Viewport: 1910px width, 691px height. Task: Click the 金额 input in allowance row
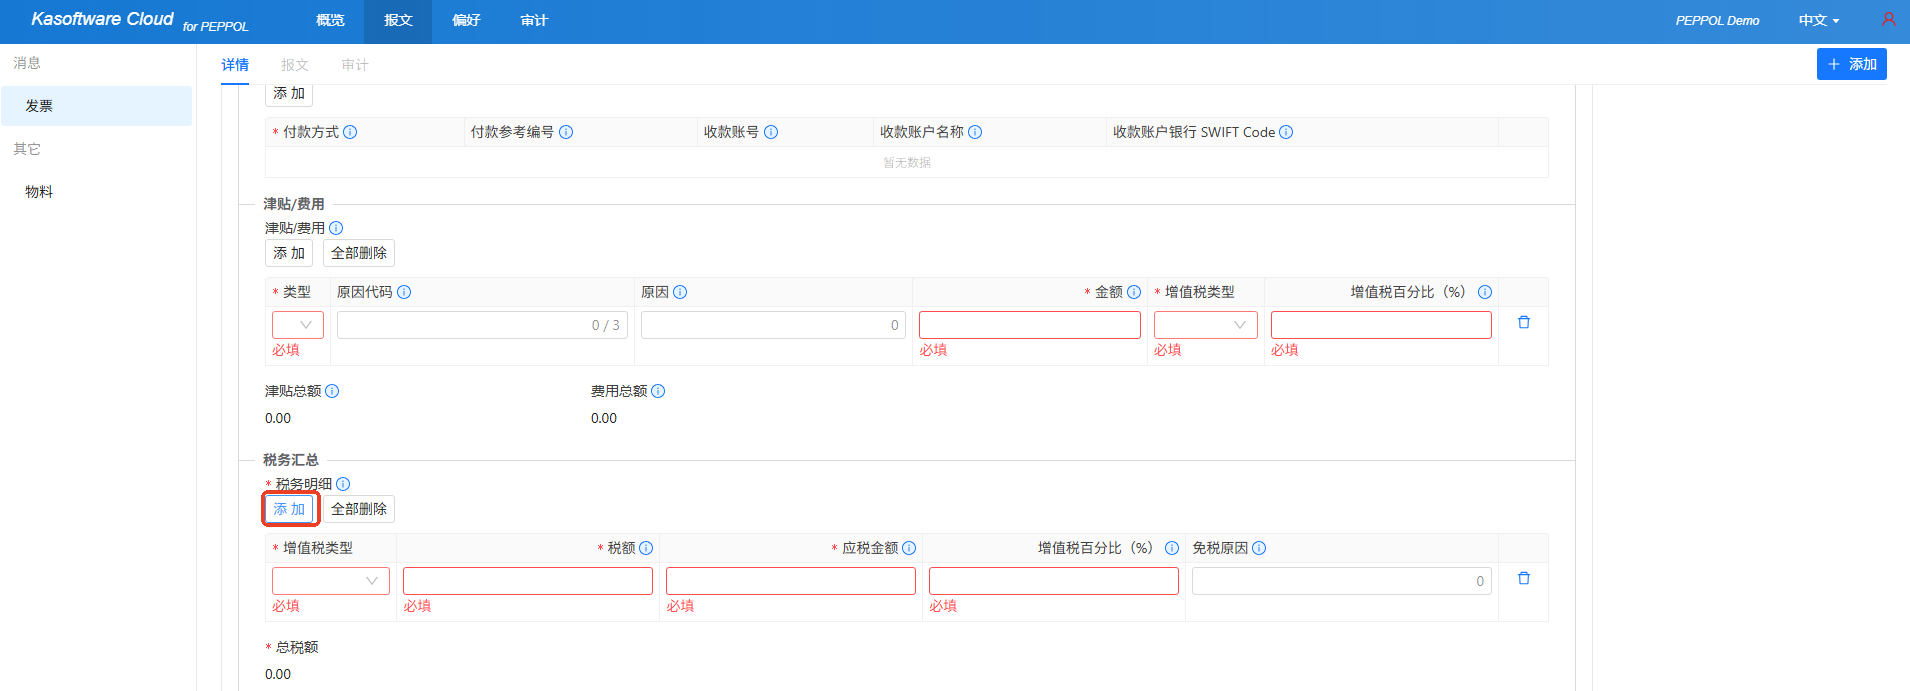click(1029, 325)
